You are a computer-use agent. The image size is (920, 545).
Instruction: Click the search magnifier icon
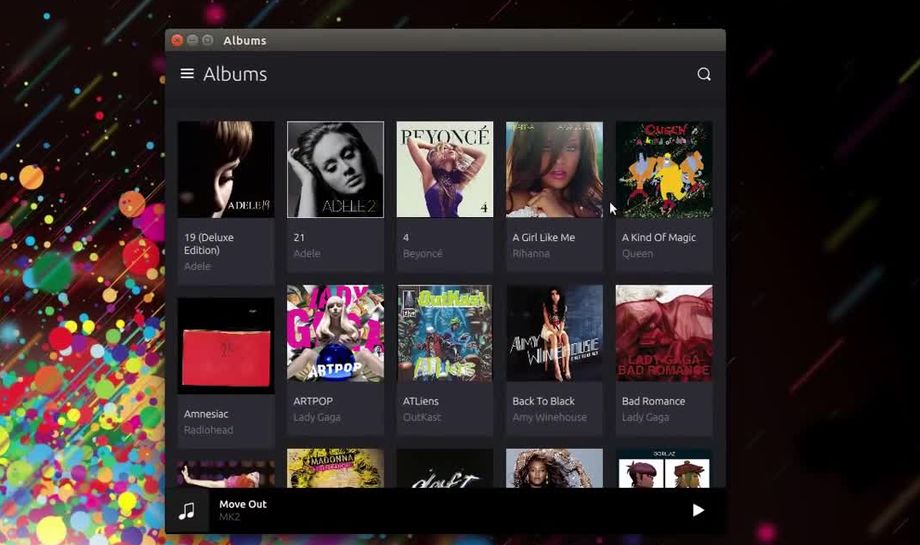tap(704, 74)
